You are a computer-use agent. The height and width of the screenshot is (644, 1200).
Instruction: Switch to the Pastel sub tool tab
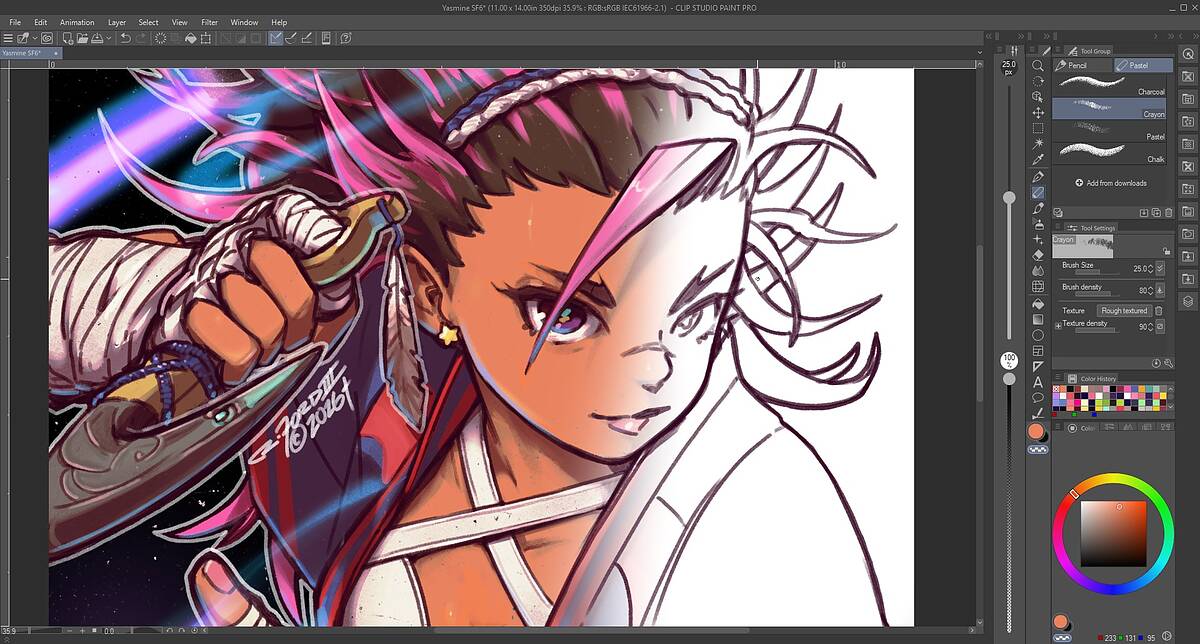[x=1143, y=65]
